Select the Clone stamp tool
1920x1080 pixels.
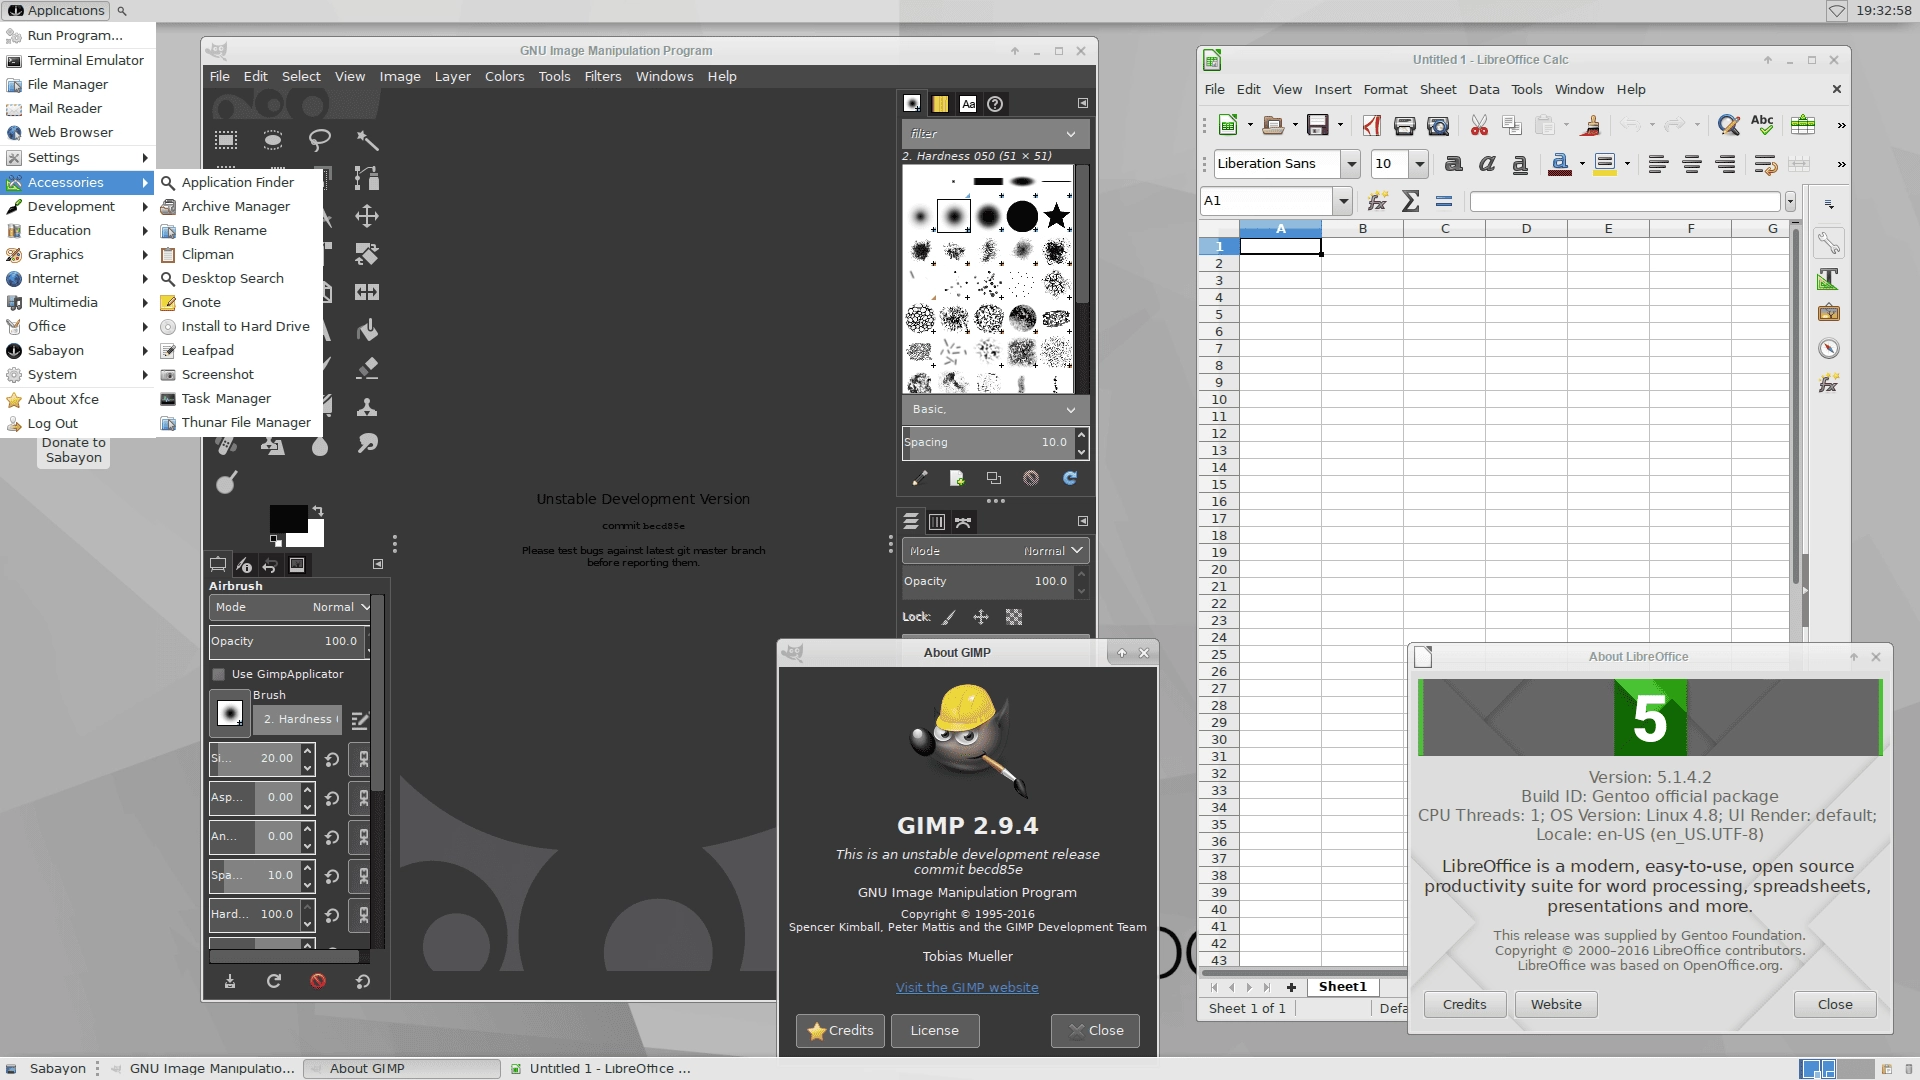point(367,406)
